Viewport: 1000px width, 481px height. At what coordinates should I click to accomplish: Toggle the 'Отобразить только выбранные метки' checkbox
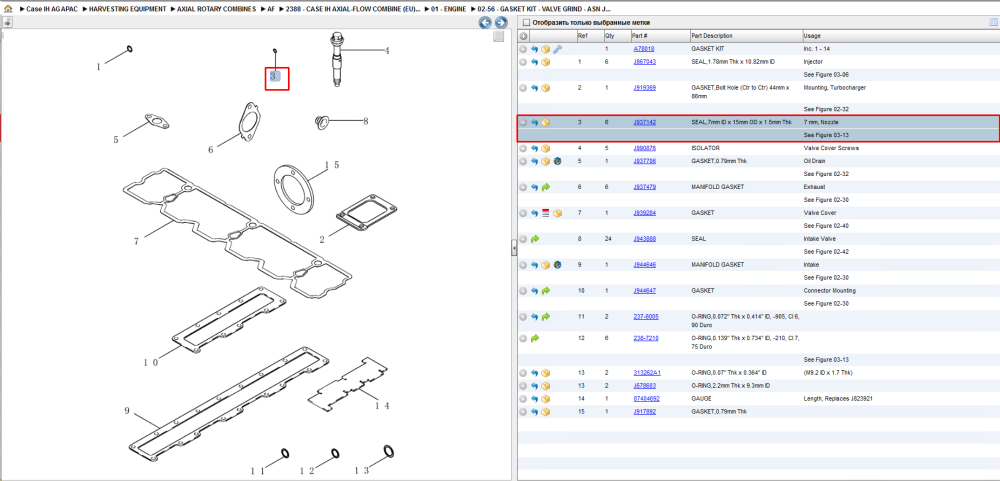(526, 23)
